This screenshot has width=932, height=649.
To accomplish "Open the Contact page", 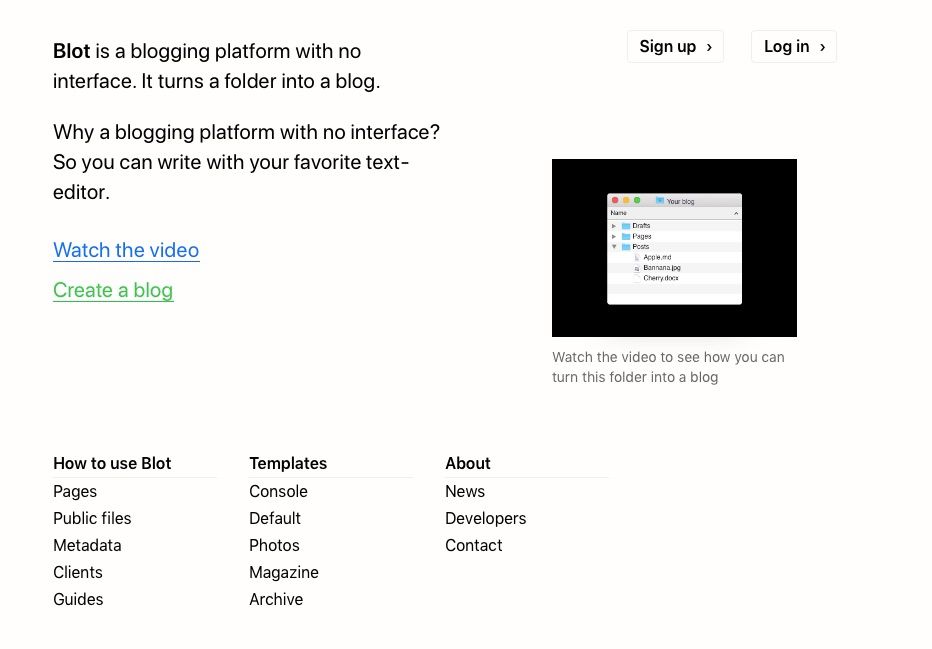I will 474,545.
